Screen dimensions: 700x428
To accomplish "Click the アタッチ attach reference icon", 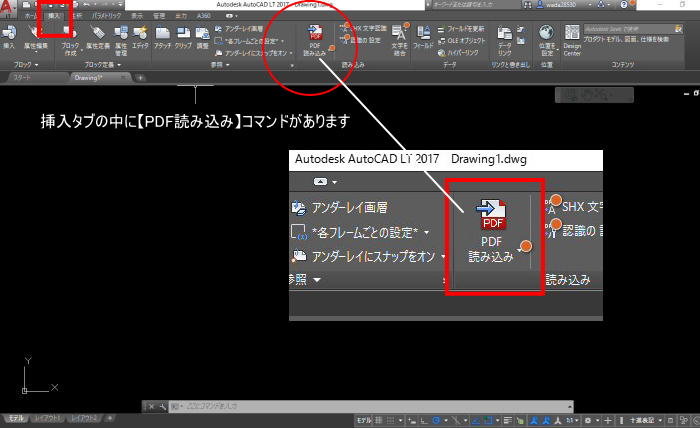I will (162, 37).
